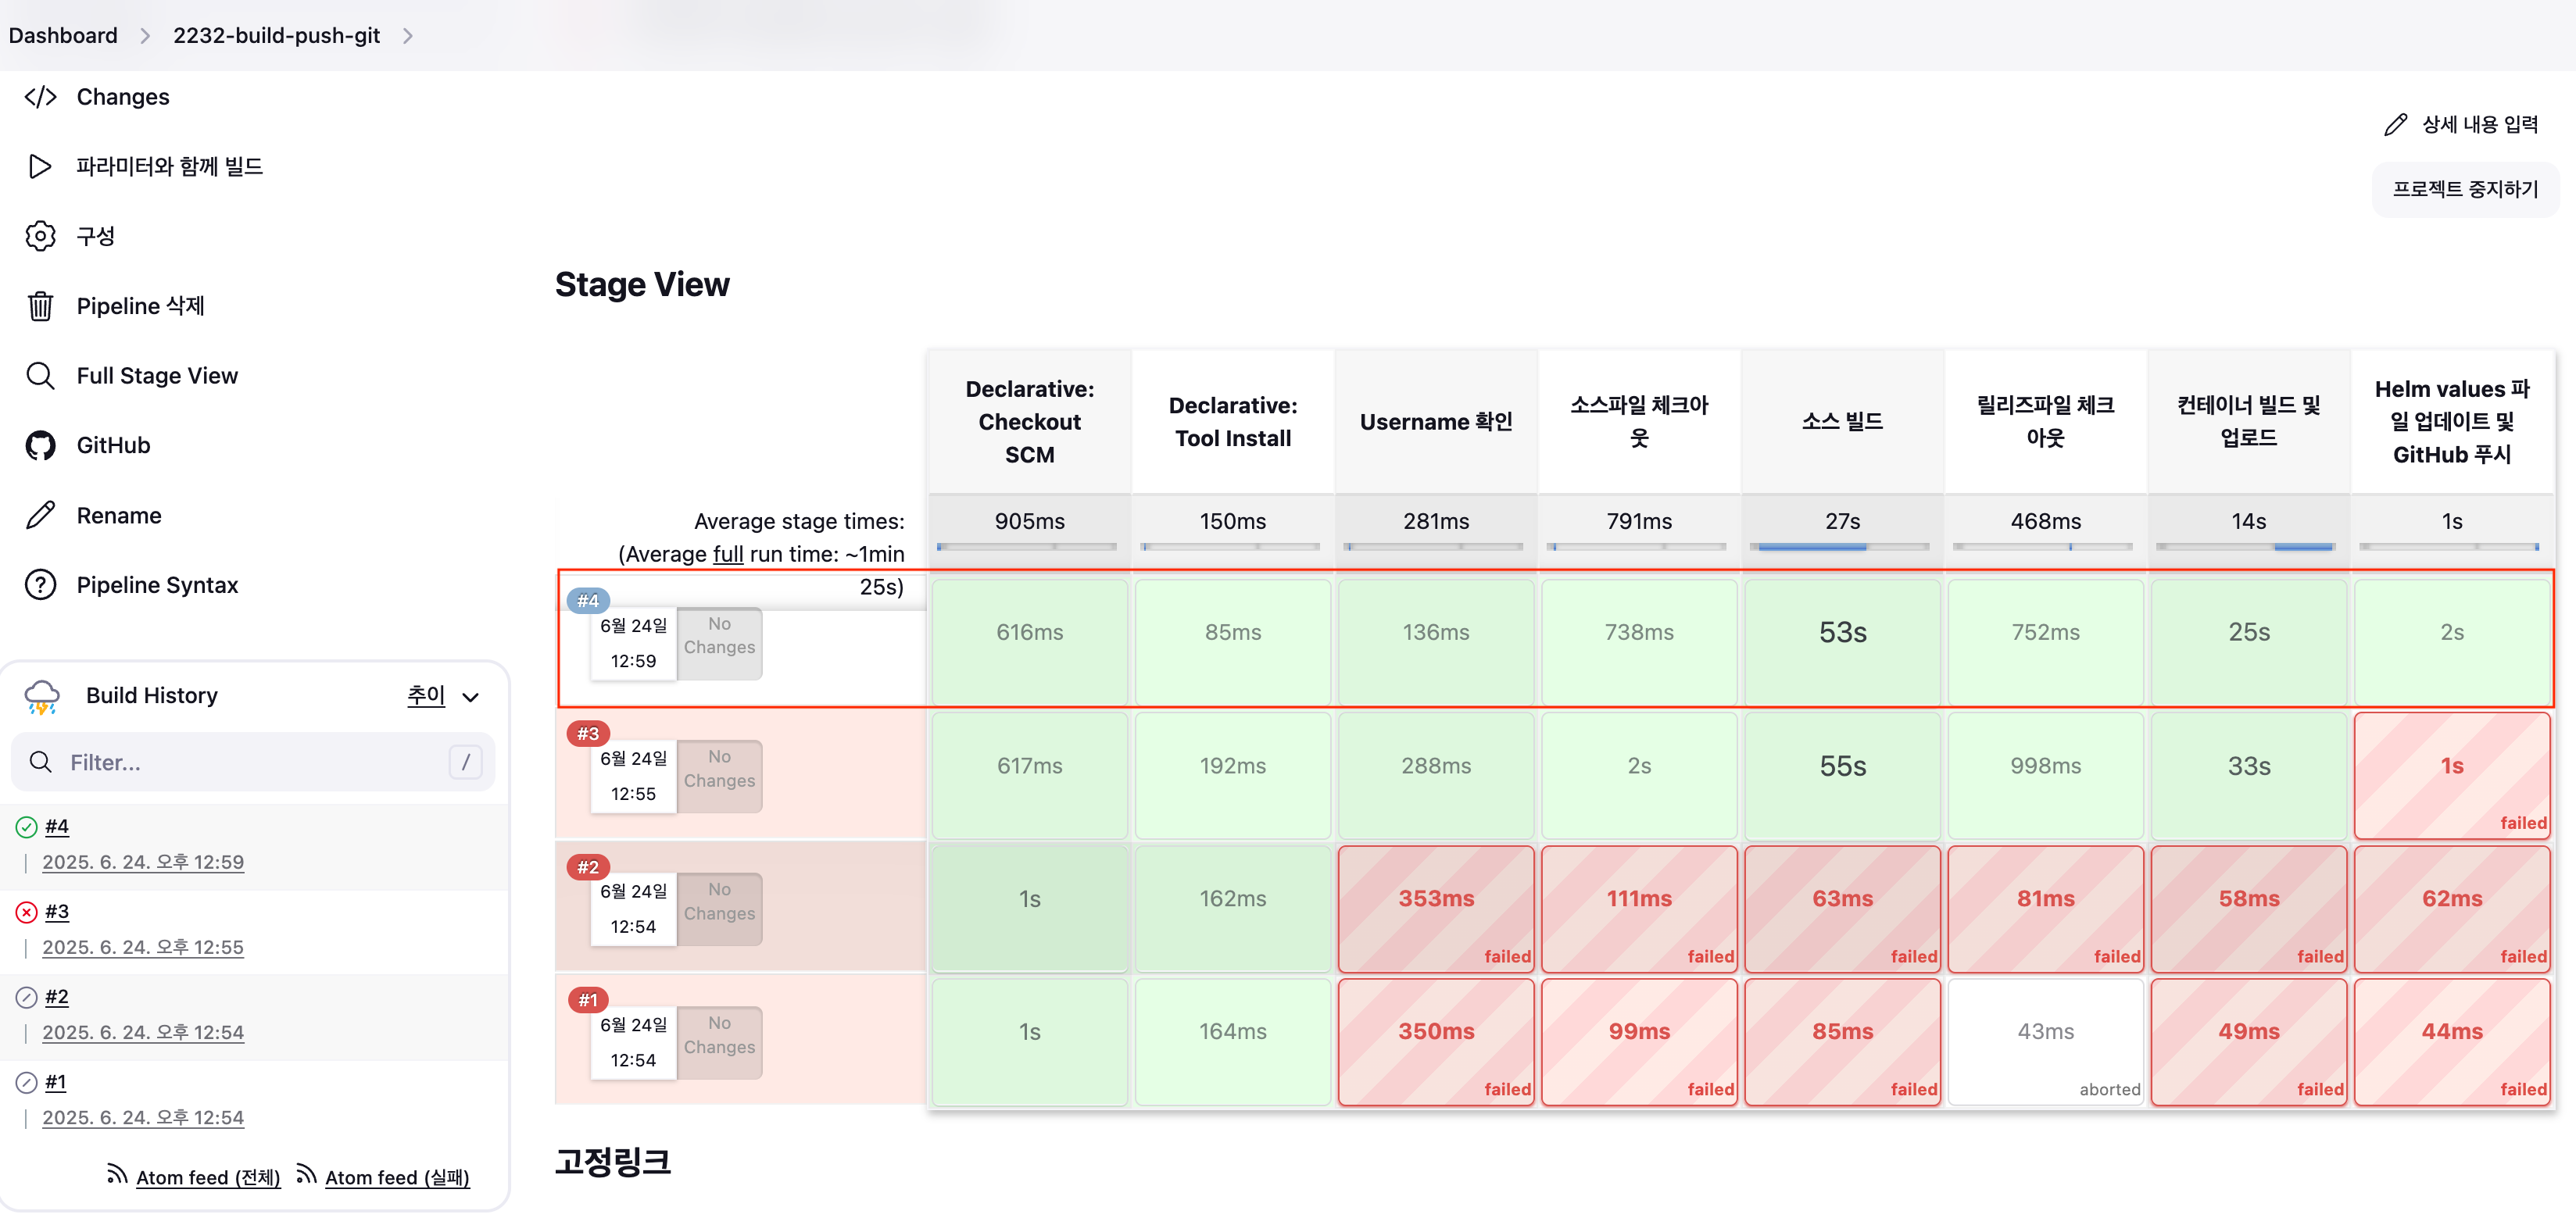Expand the Build History trend chevron

tap(471, 697)
